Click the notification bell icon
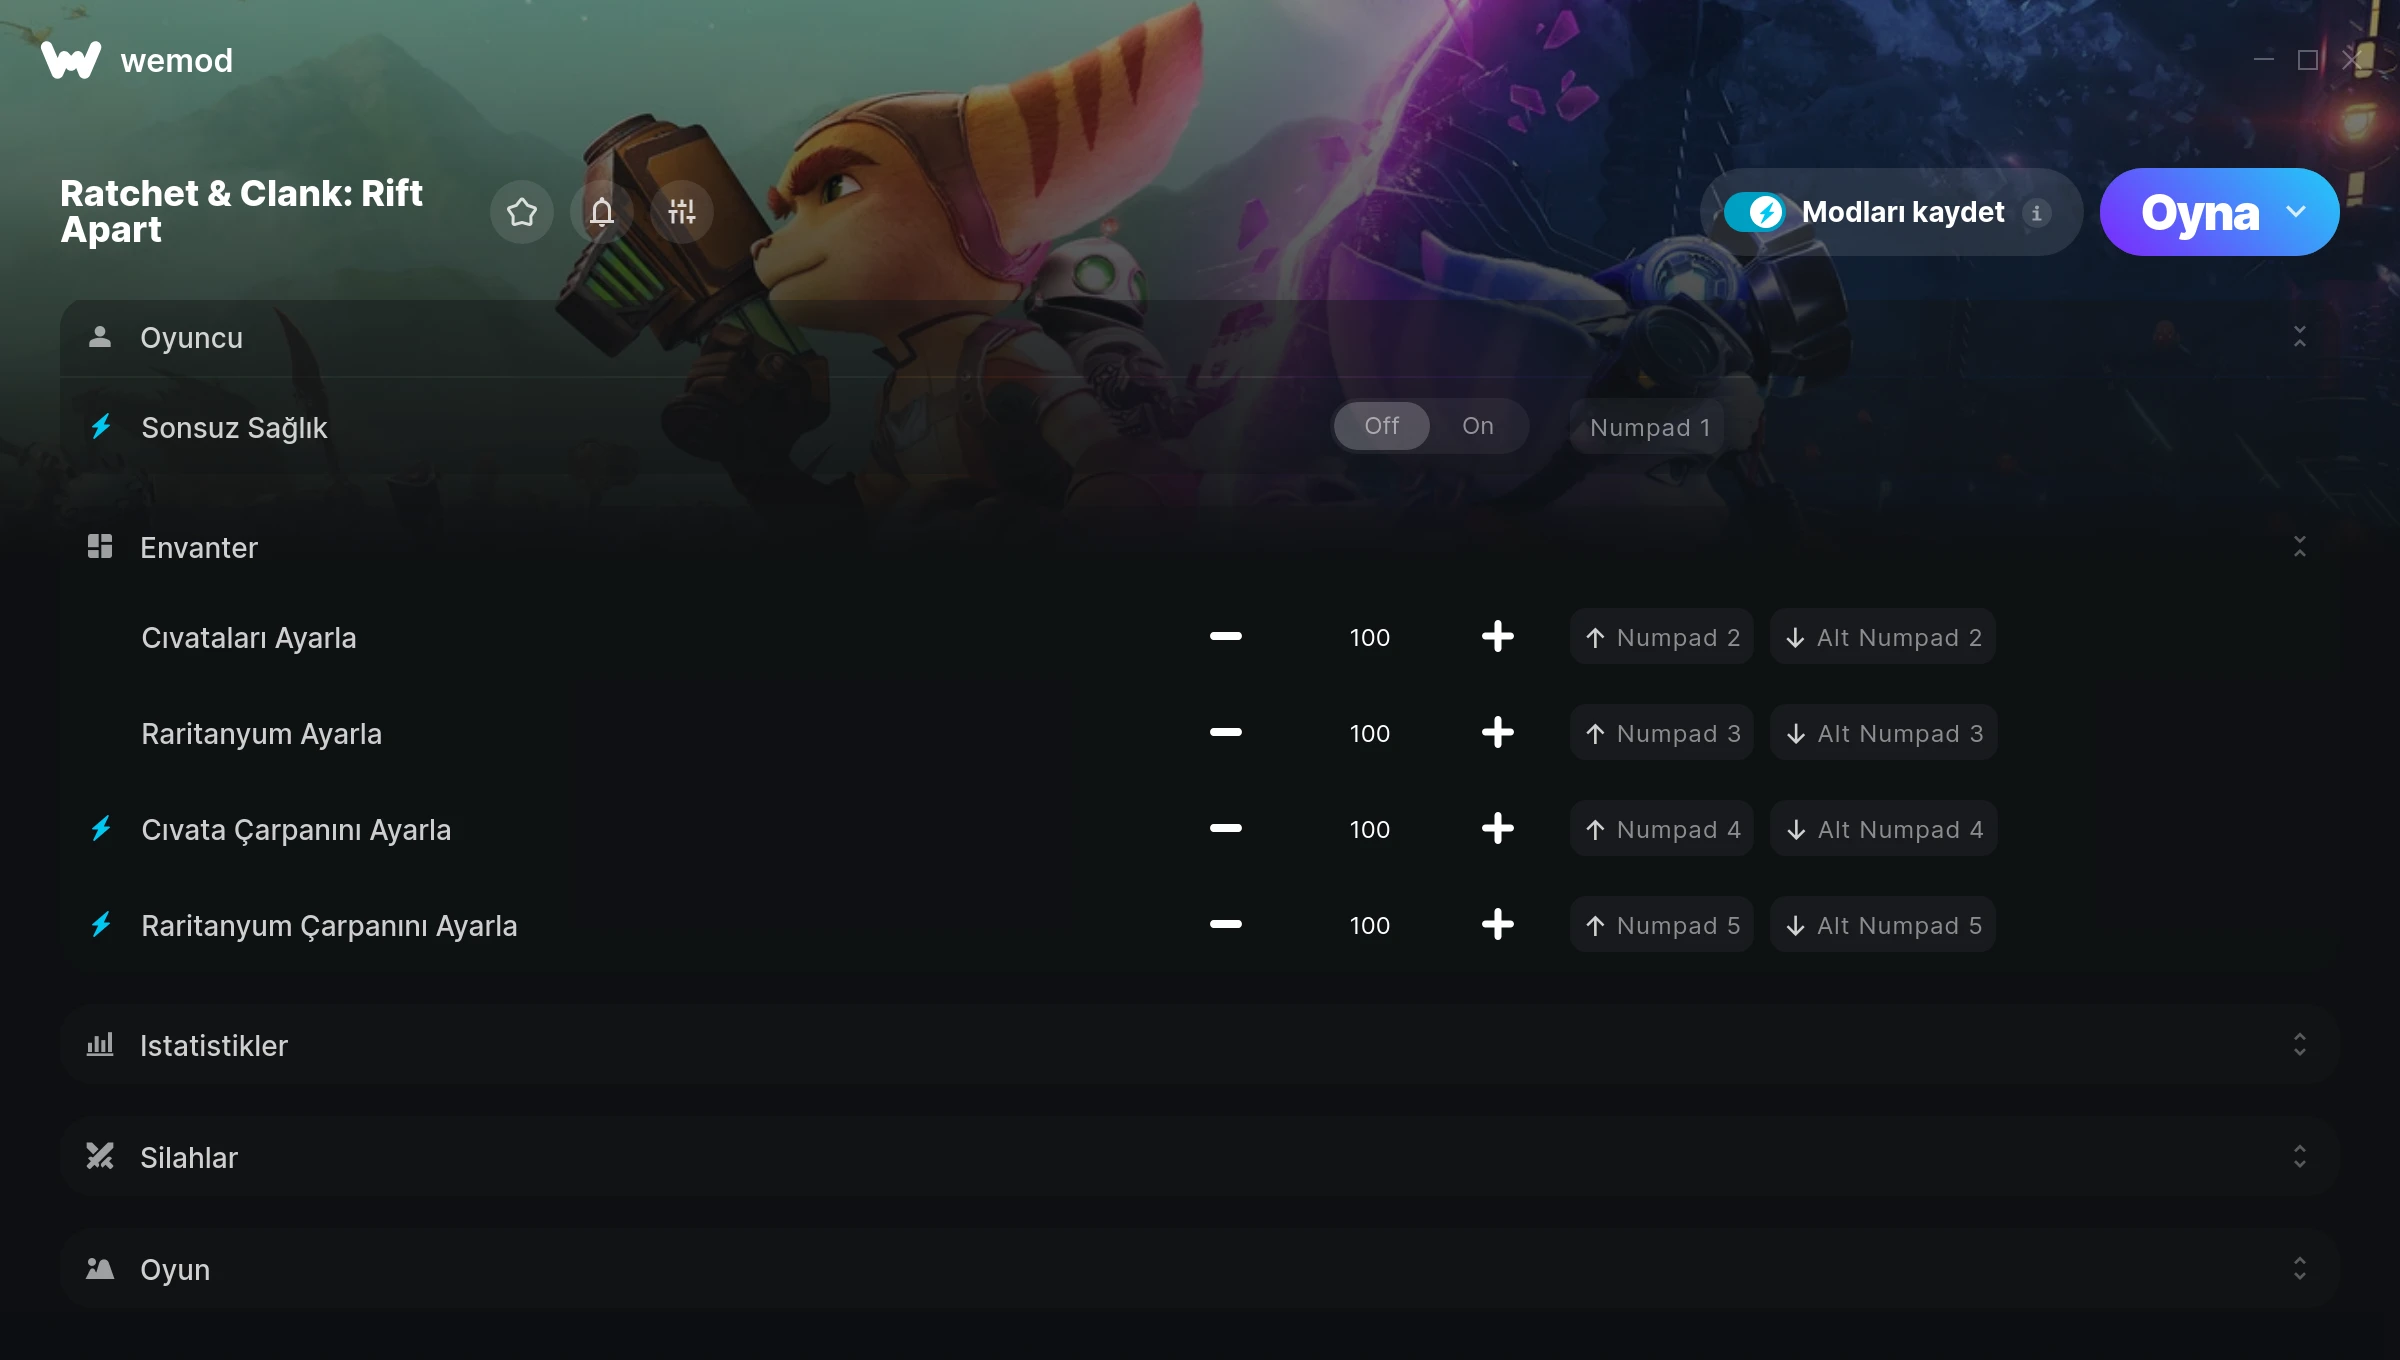This screenshot has height=1360, width=2400. click(602, 212)
